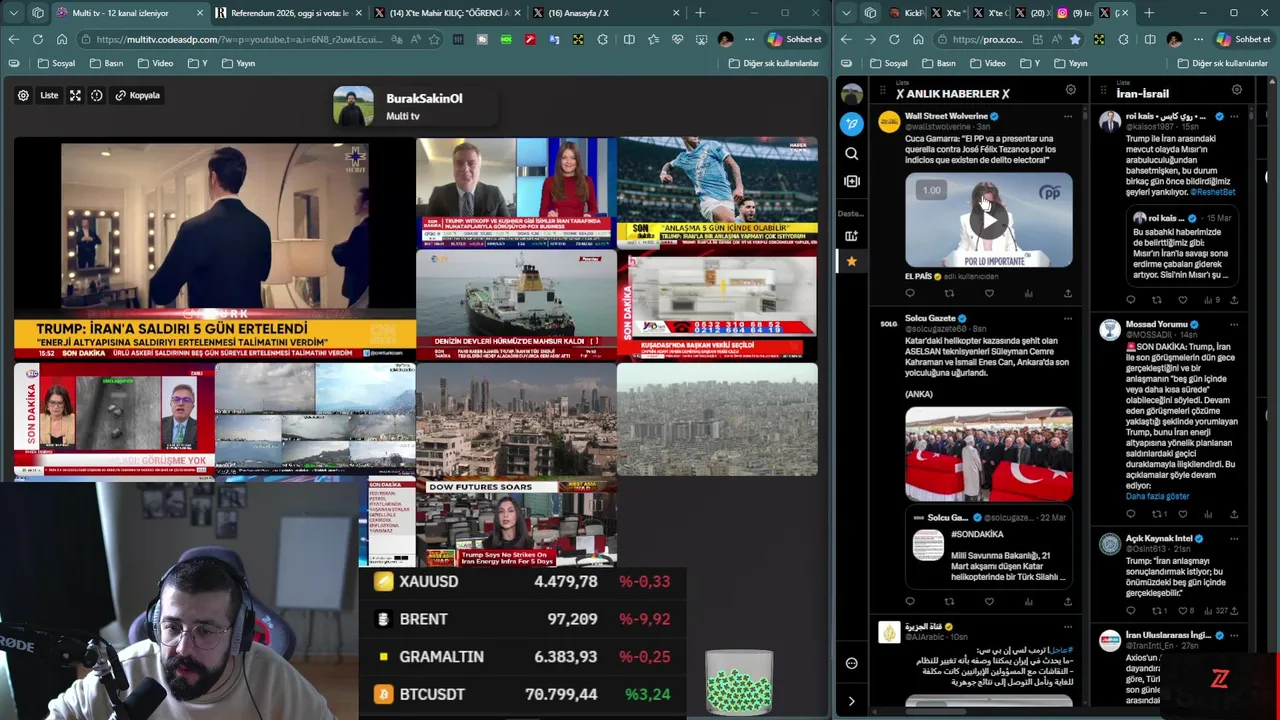The image size is (1280, 720).
Task: Select the Hürmüz tanker ship channel tile
Action: click(516, 304)
